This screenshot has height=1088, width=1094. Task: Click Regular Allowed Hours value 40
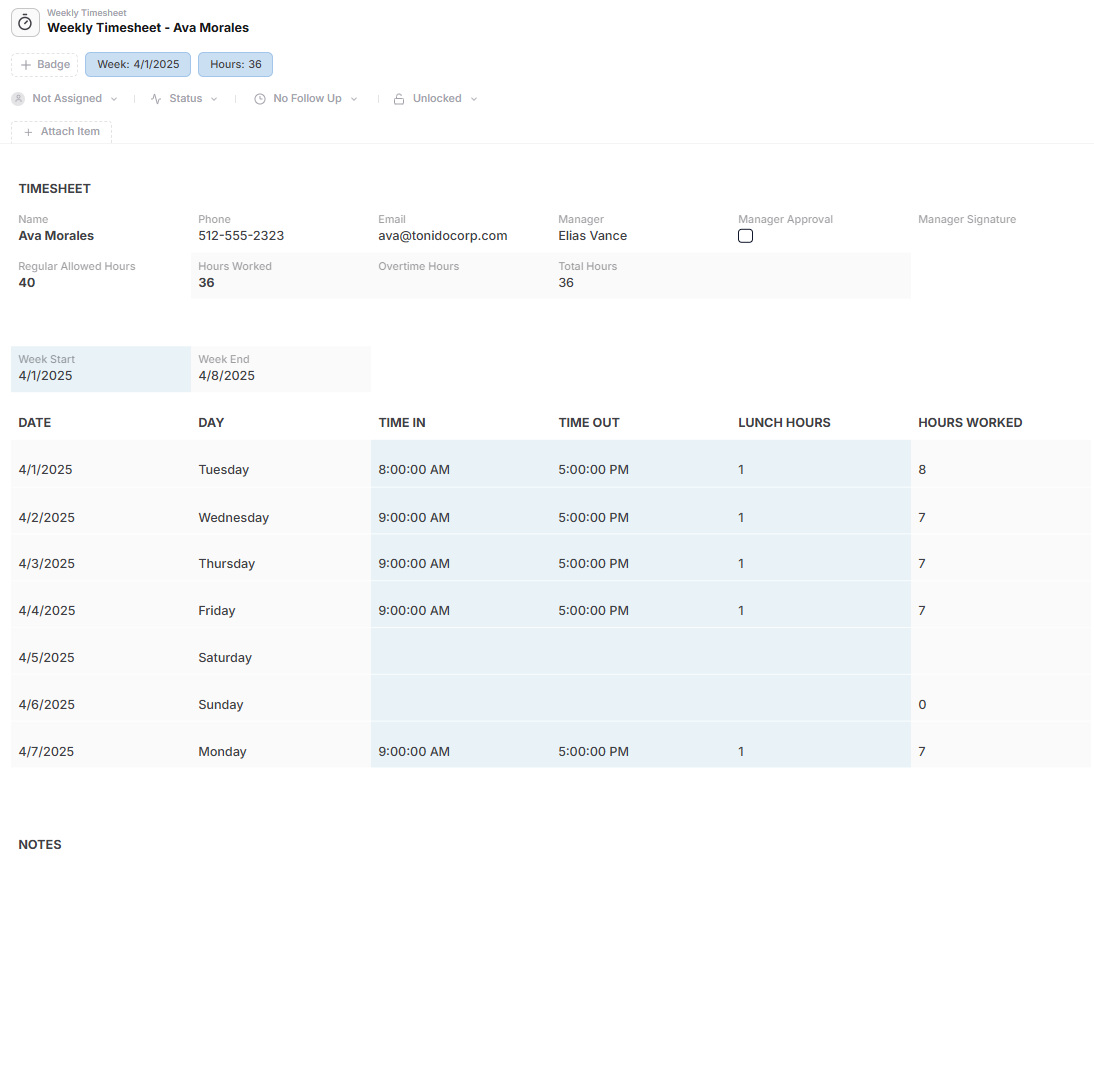27,283
